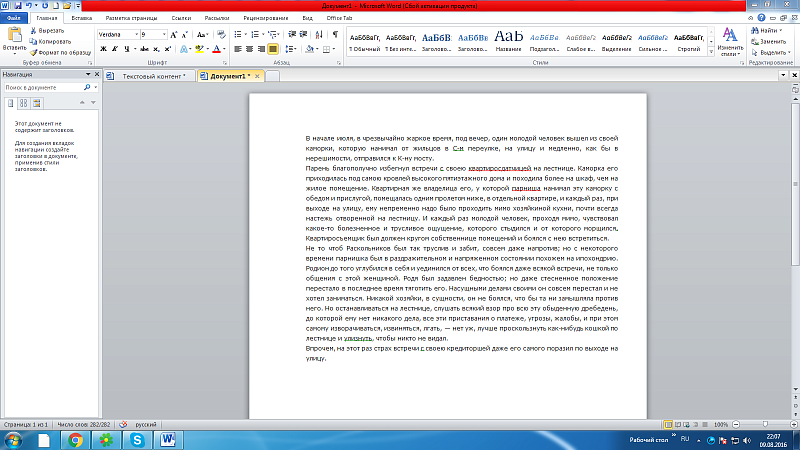Click the zoom slider in status bar
Viewport: 800px width, 450px height.
tap(765, 424)
